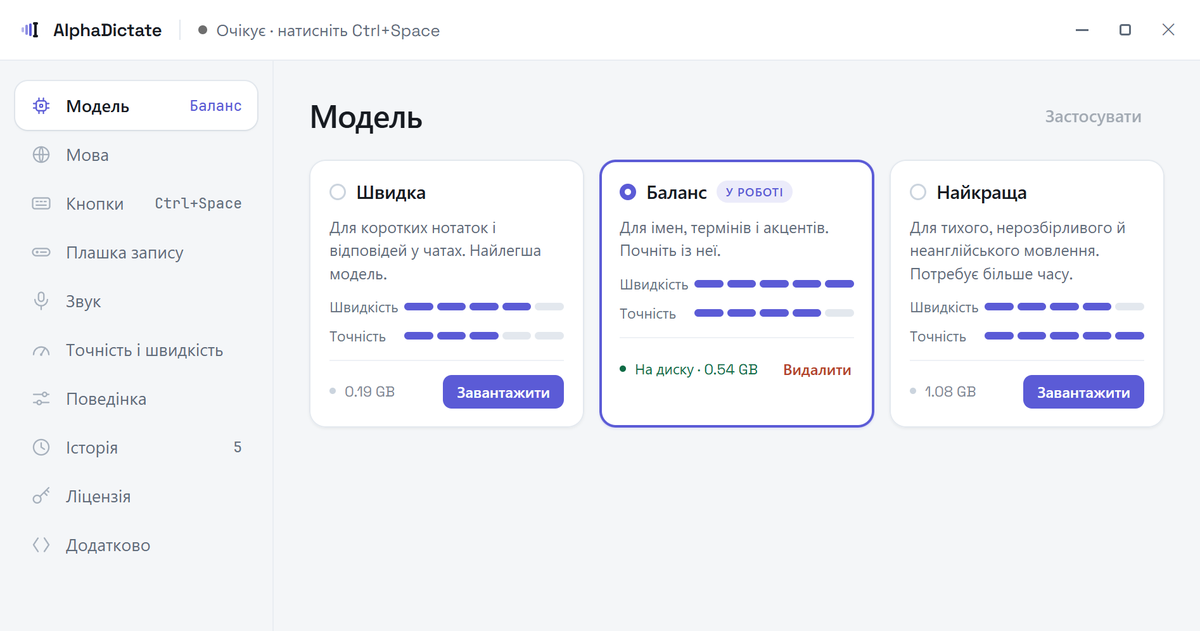Image resolution: width=1200 pixels, height=631 pixels.
Task: Open the Модель settings section
Action: pyautogui.click(x=136, y=106)
